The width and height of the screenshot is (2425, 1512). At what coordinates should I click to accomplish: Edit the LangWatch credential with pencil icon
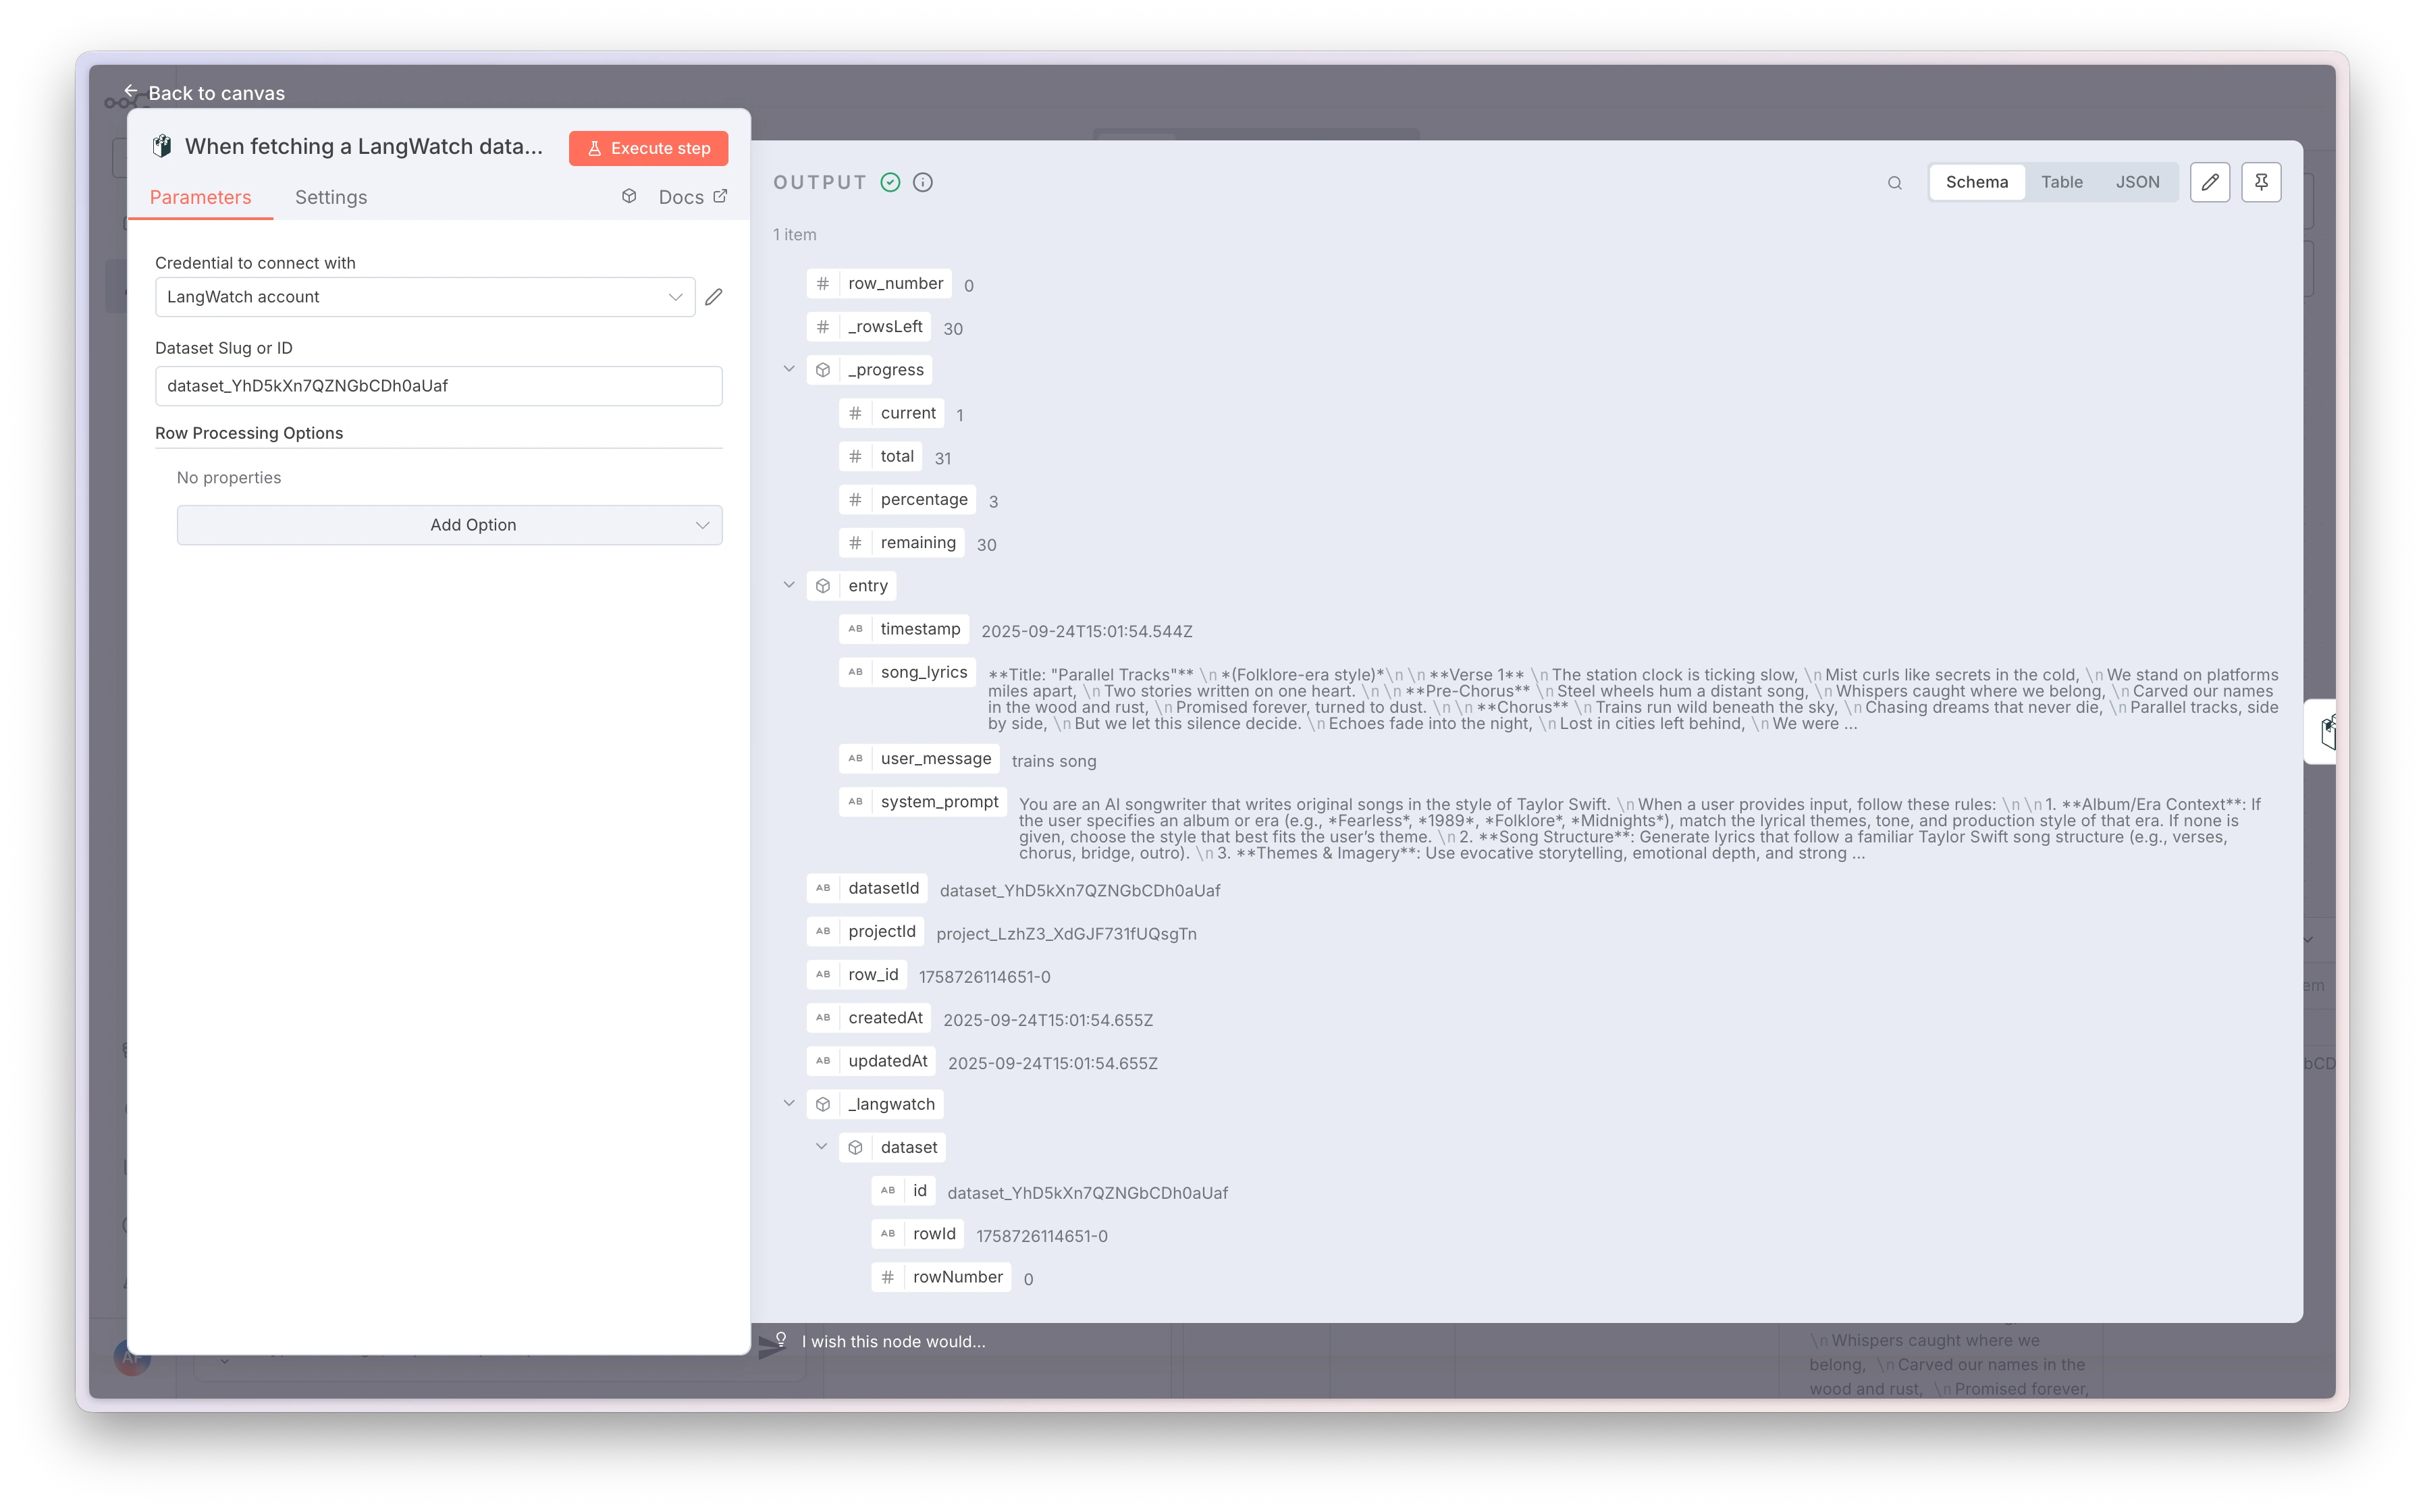(x=714, y=297)
